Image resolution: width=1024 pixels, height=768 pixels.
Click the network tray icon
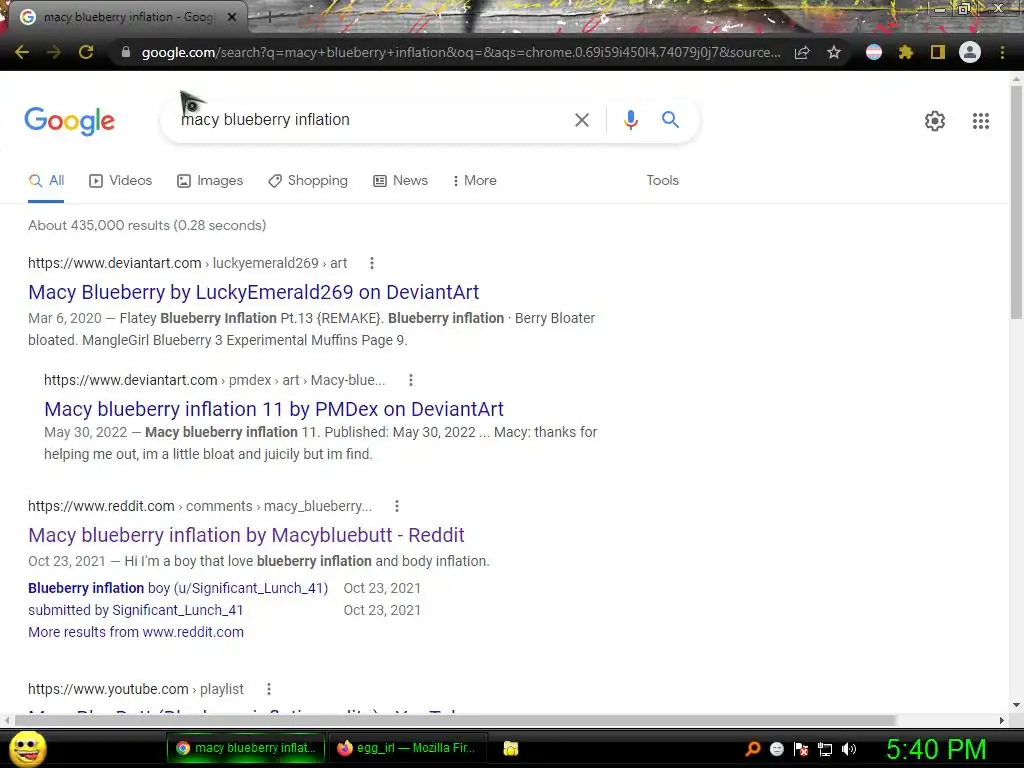(825, 749)
